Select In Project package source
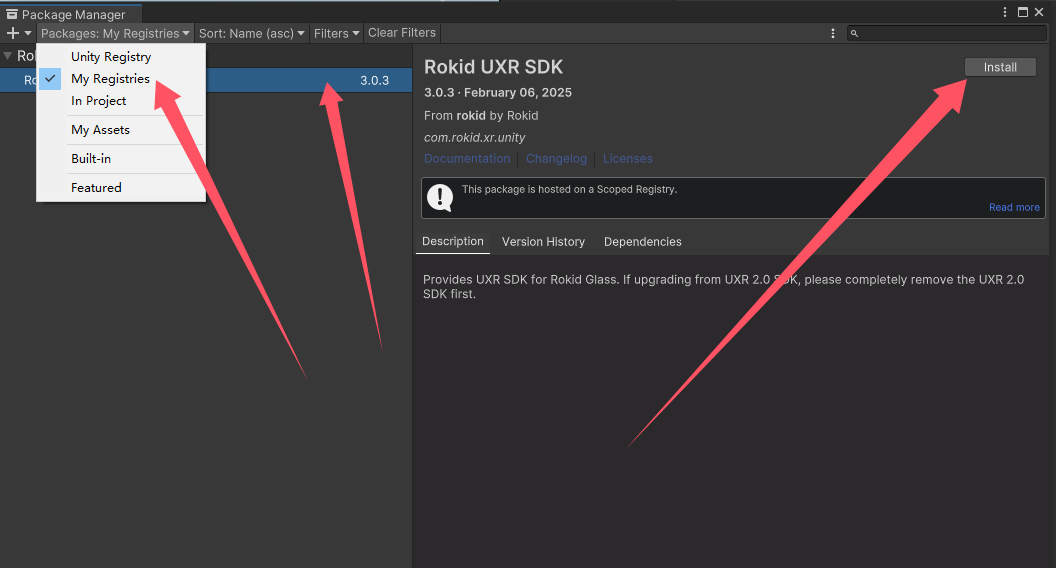The height and width of the screenshot is (568, 1056). coord(98,101)
